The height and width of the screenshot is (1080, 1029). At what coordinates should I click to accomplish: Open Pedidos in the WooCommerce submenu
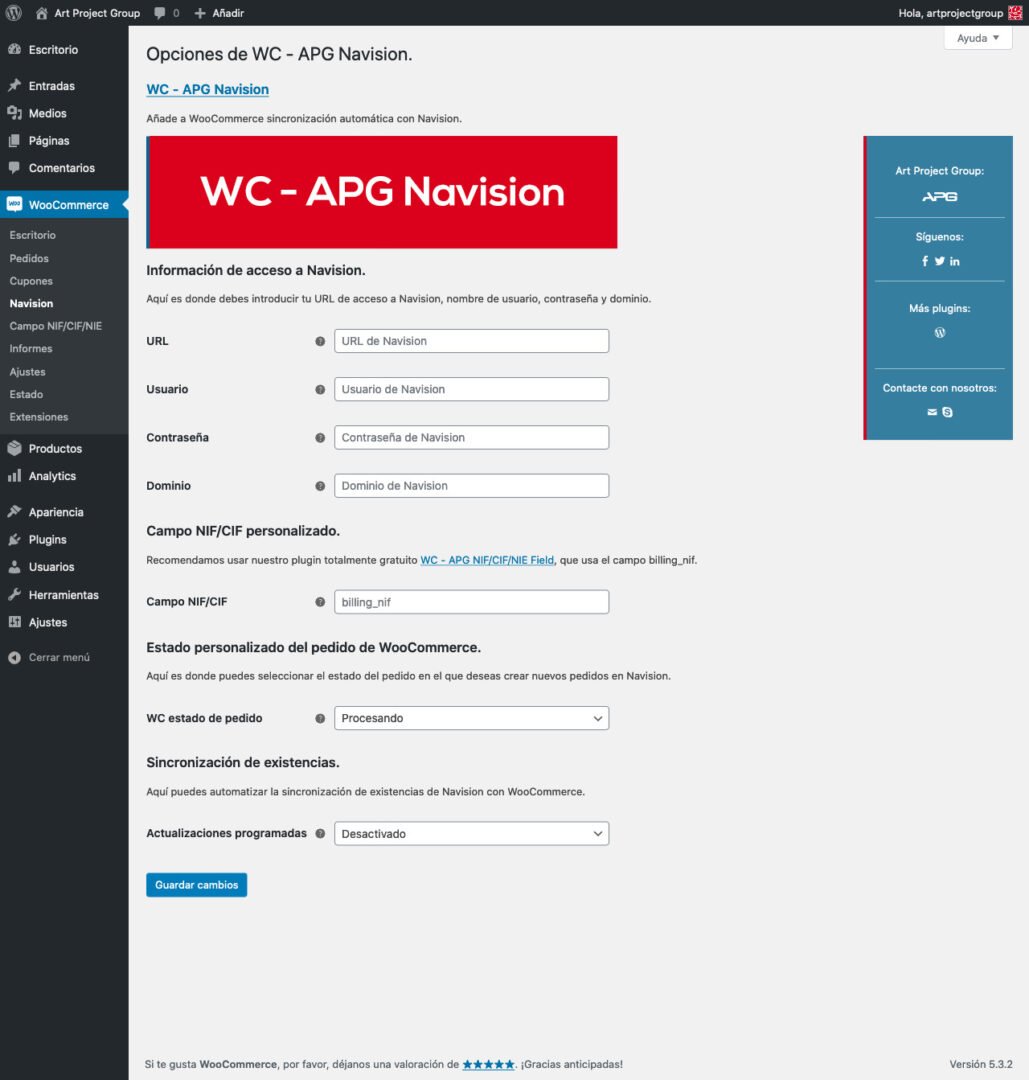(x=29, y=258)
